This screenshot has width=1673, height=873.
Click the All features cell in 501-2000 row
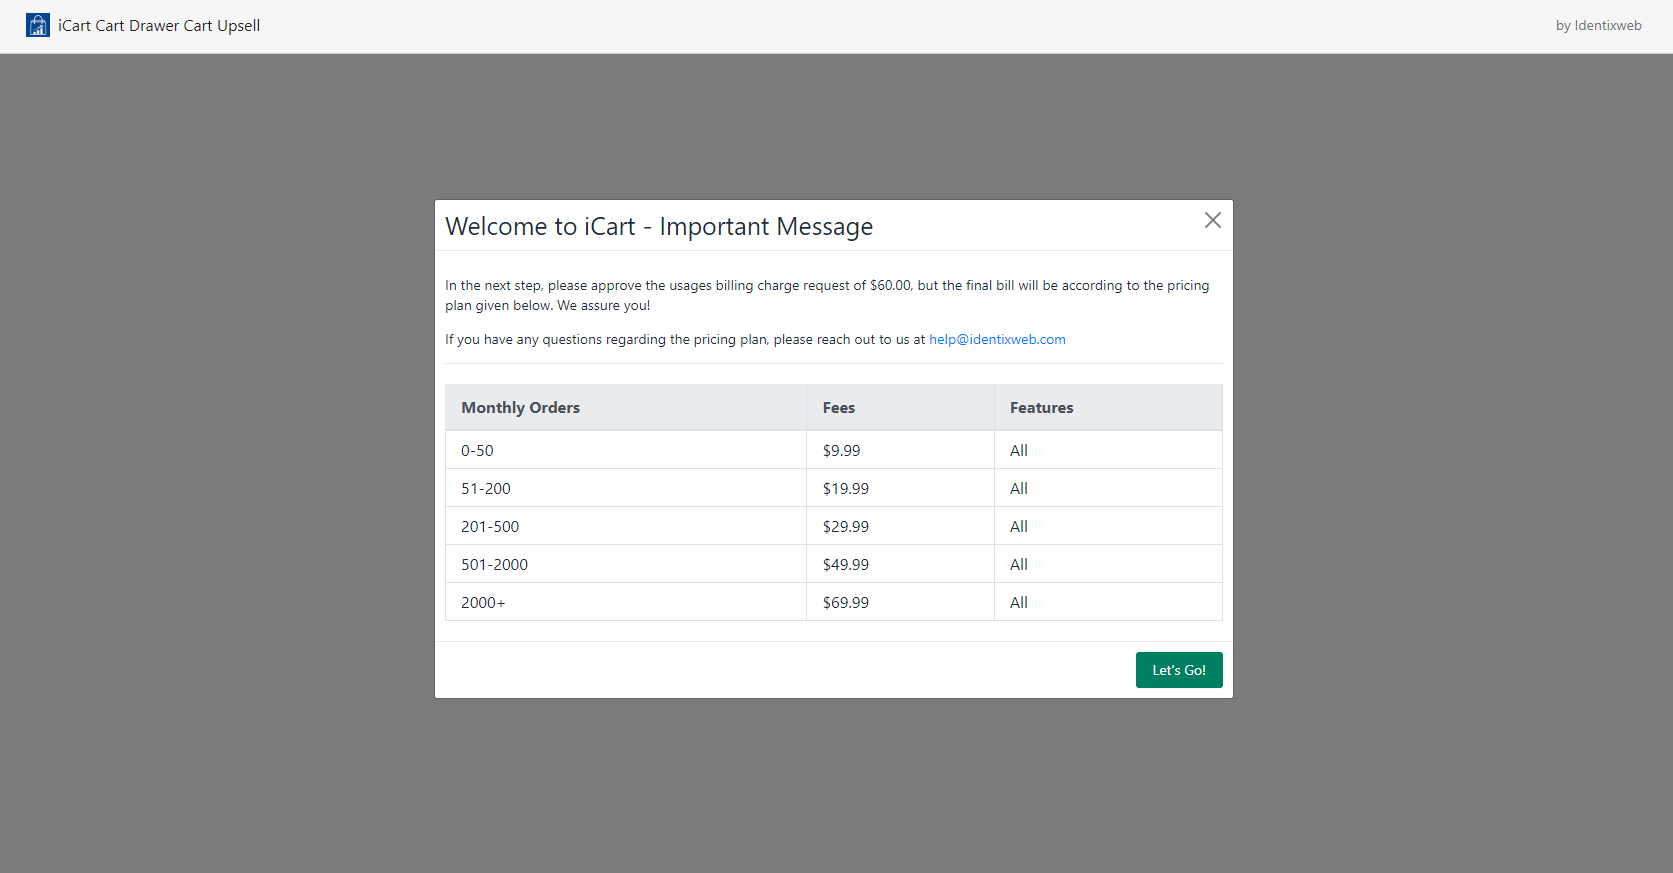pos(1108,564)
